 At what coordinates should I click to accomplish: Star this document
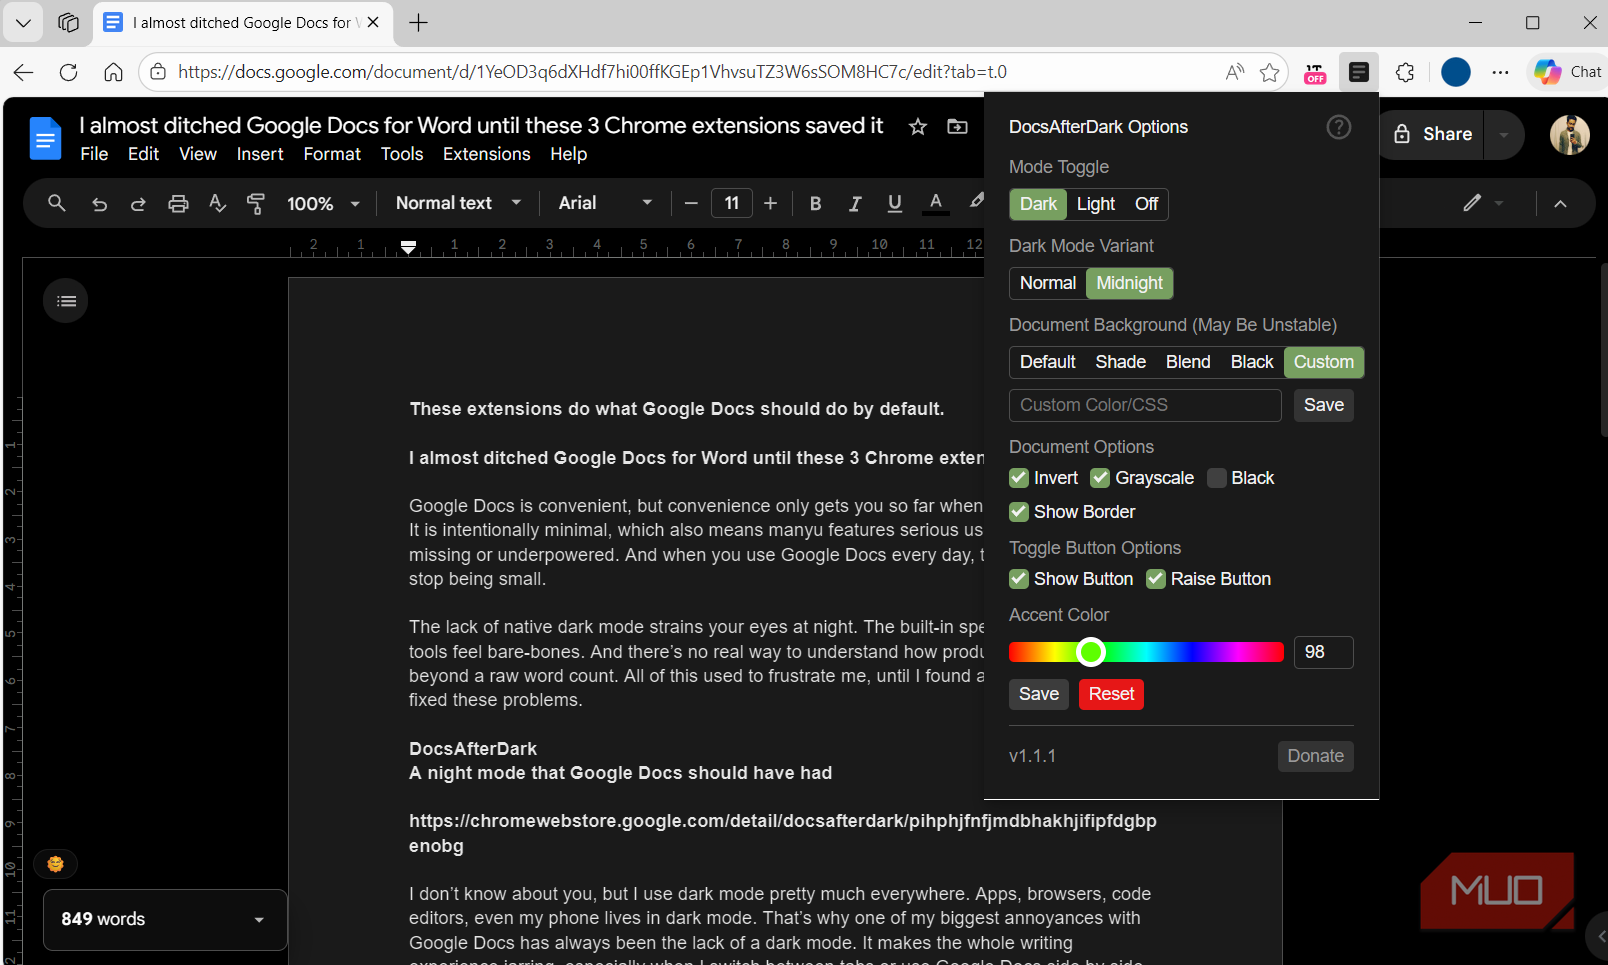click(918, 126)
